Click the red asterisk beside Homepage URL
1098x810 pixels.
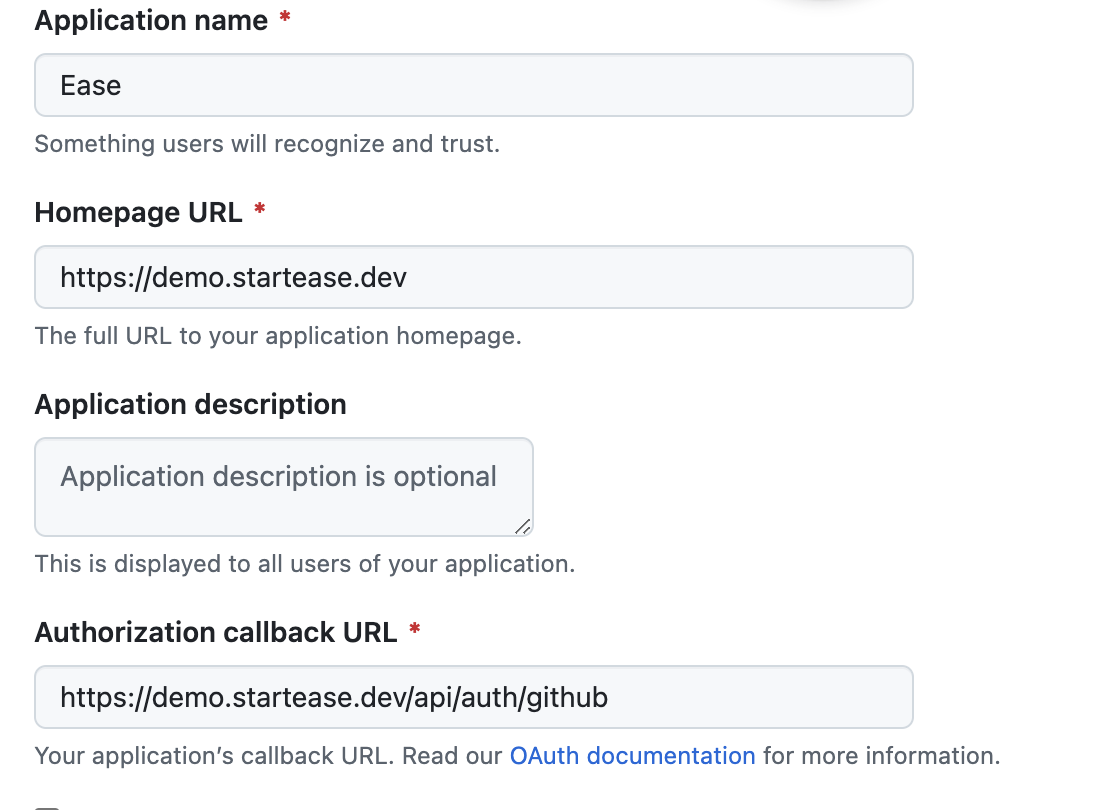click(x=258, y=210)
